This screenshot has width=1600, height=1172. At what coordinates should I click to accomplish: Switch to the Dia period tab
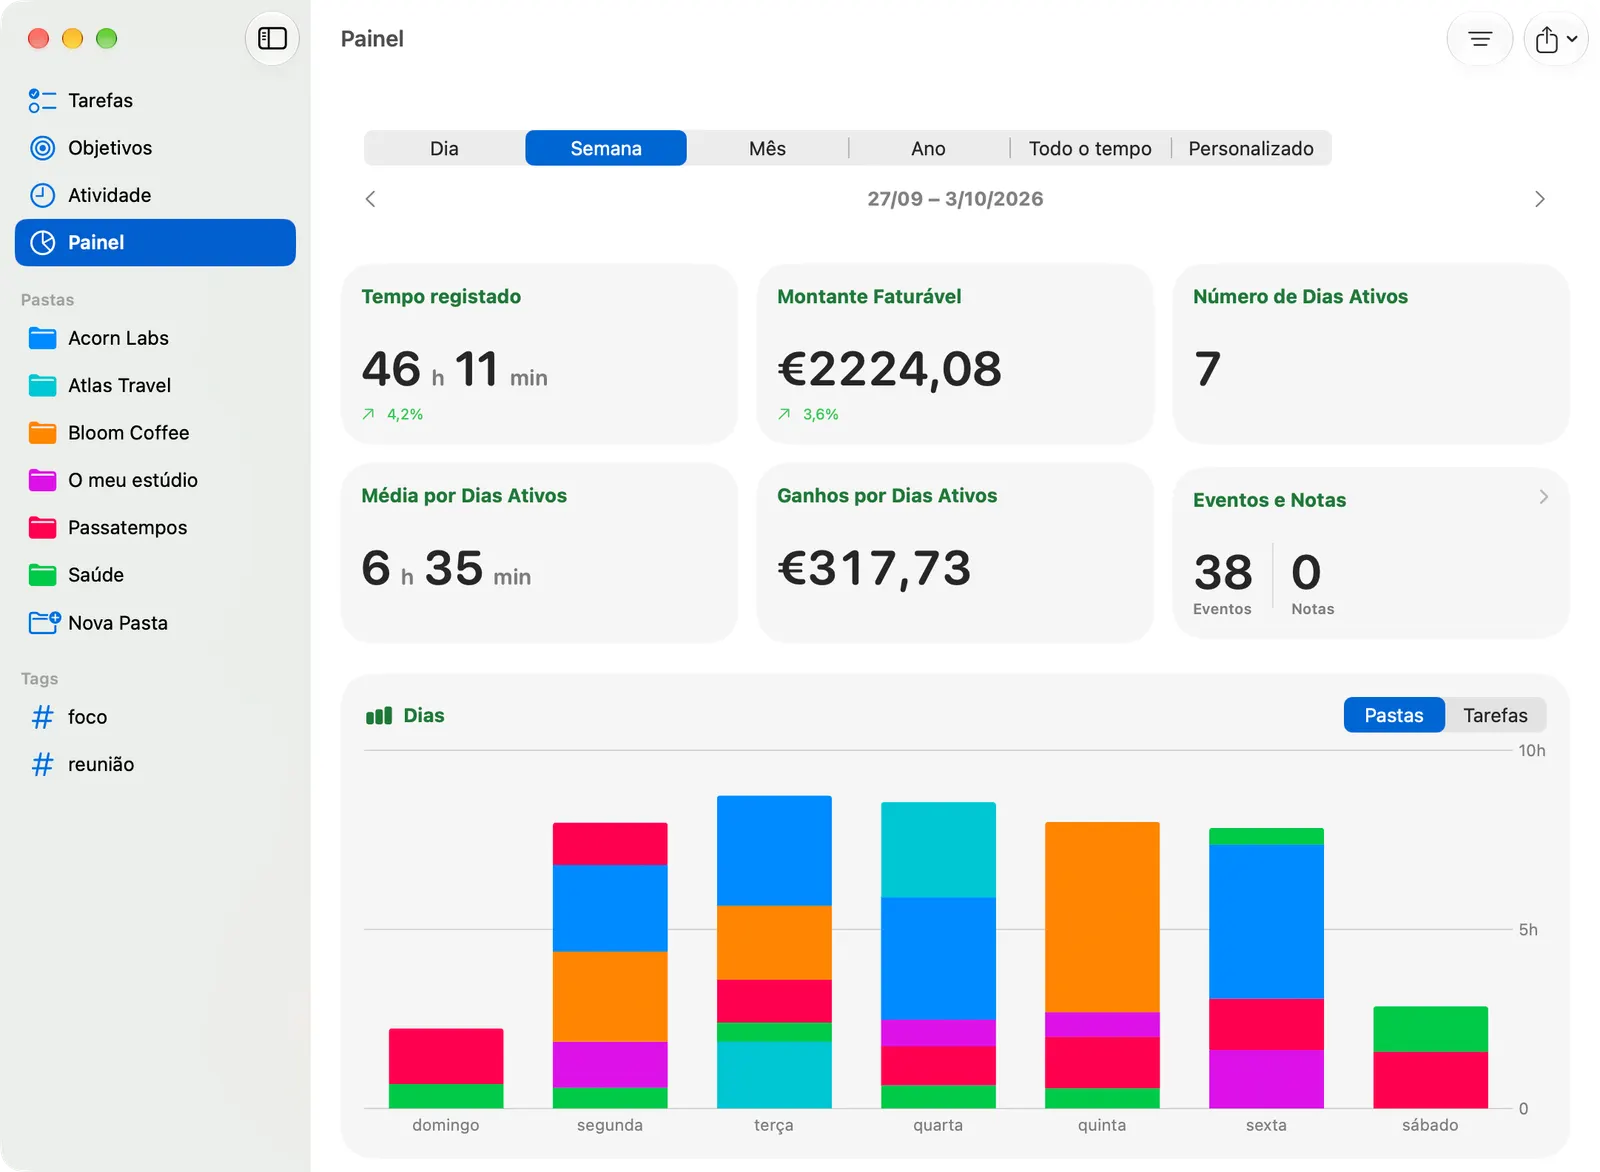pyautogui.click(x=444, y=148)
